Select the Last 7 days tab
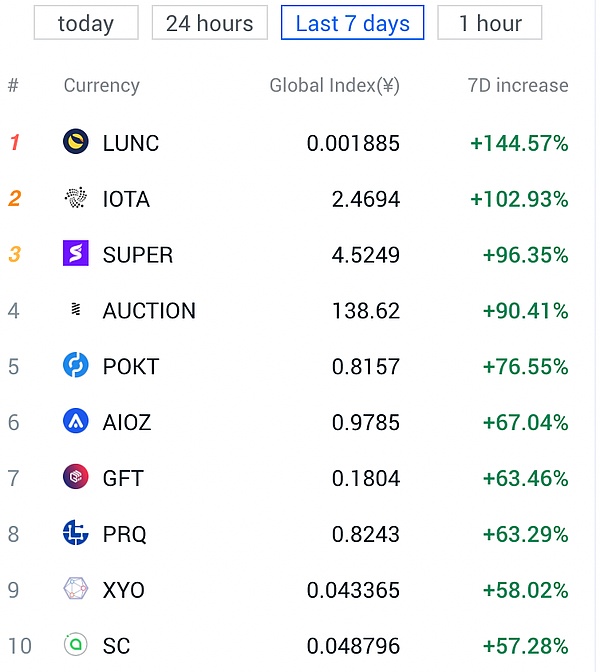Screen dimensions: 600x672 (353, 23)
